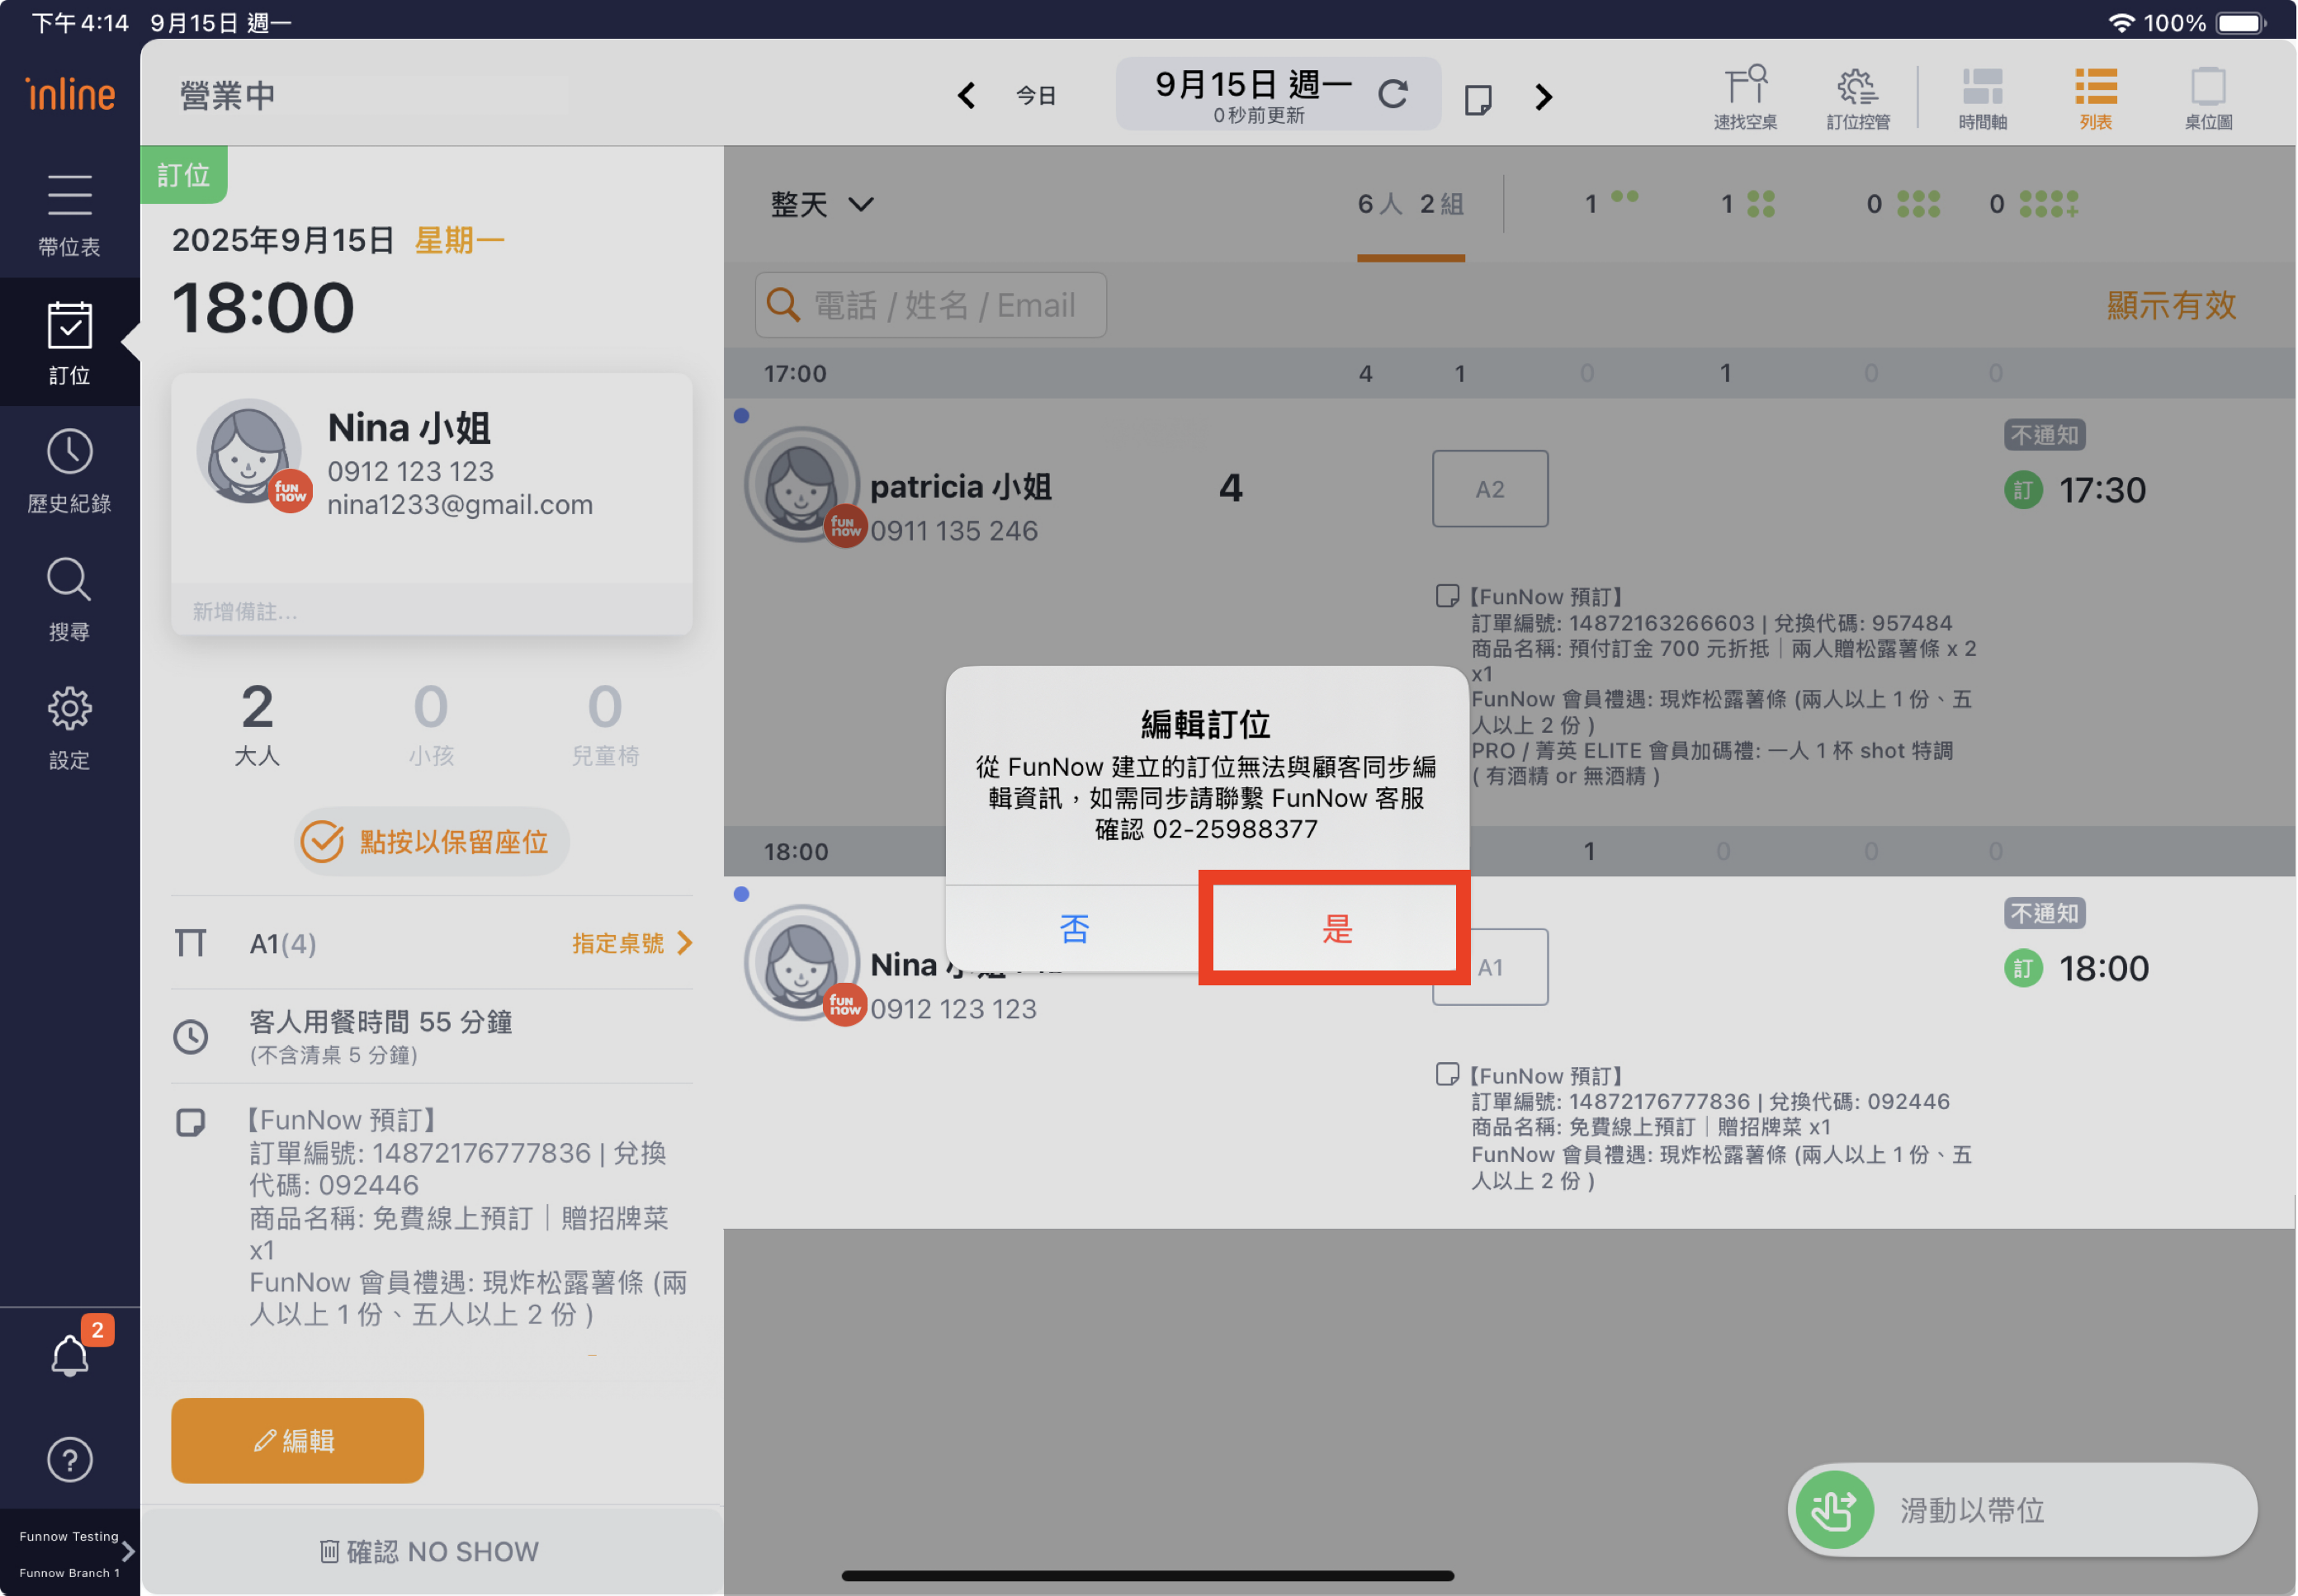Image resolution: width=2298 pixels, height=1596 pixels.
Task: Open the notification bell with badge
Action: click(70, 1355)
